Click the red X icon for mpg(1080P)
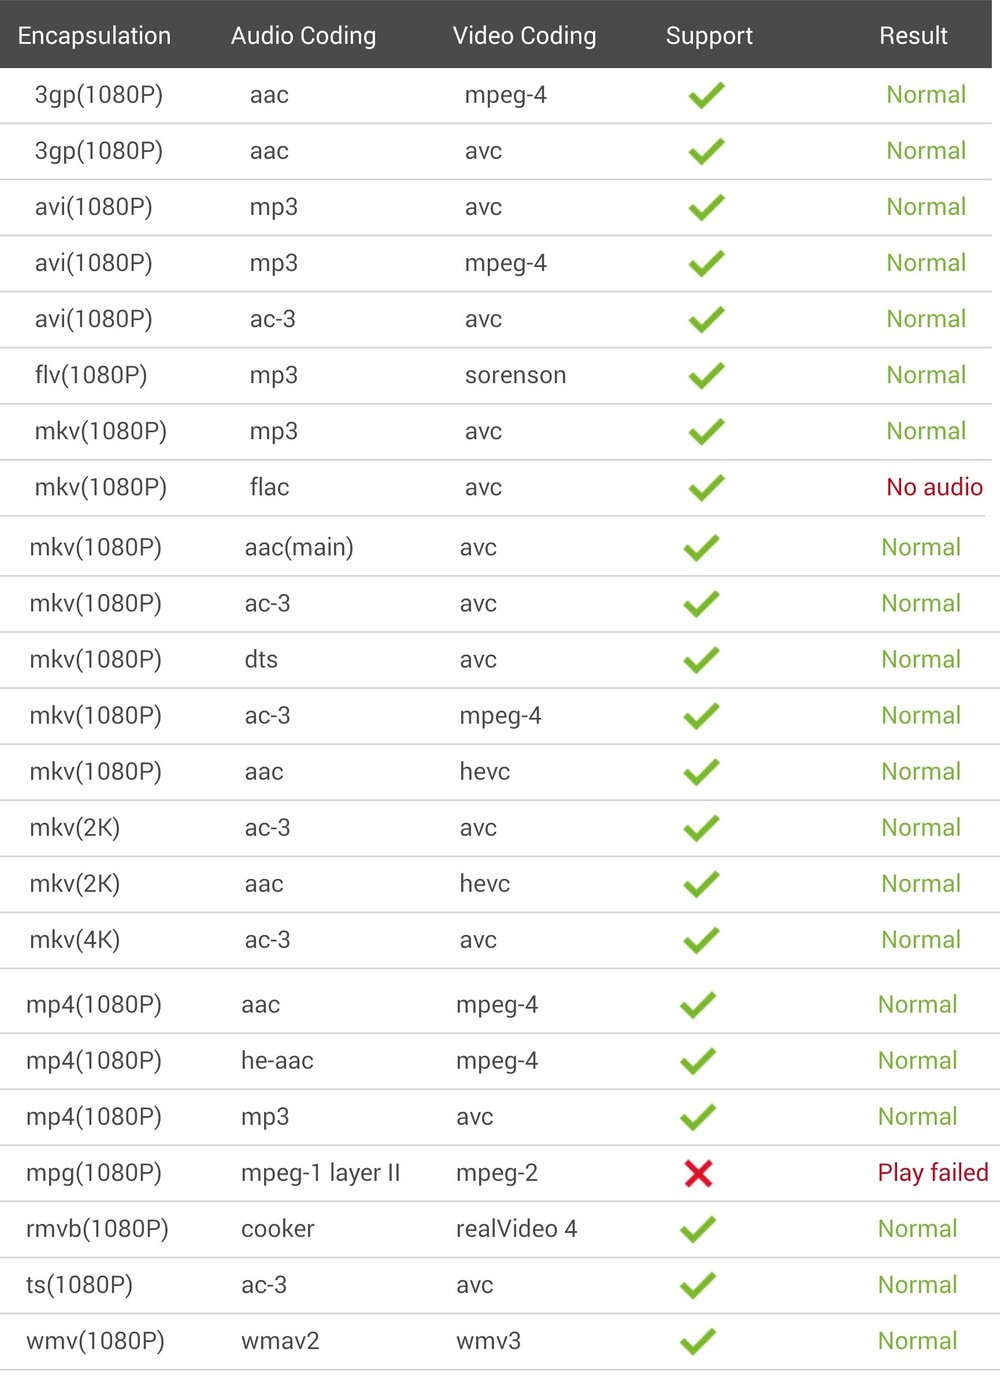Screen dimensions: 1000x1383 (x=698, y=1173)
